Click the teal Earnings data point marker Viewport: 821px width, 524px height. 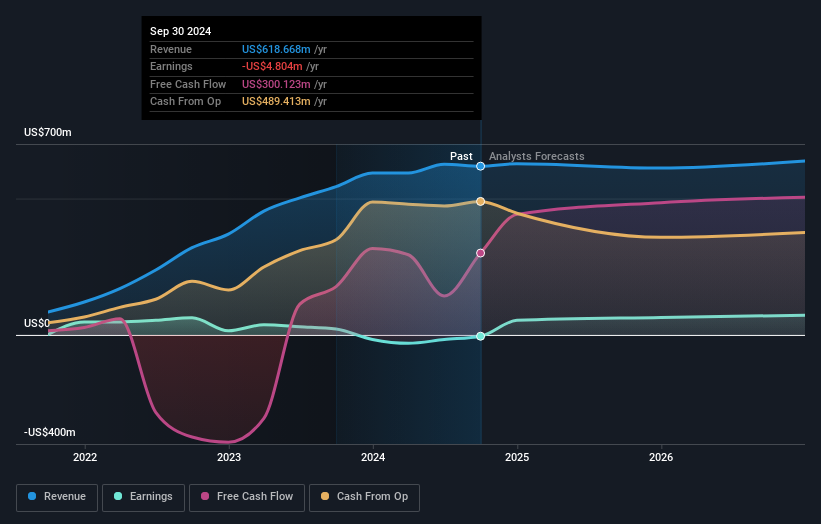480,336
